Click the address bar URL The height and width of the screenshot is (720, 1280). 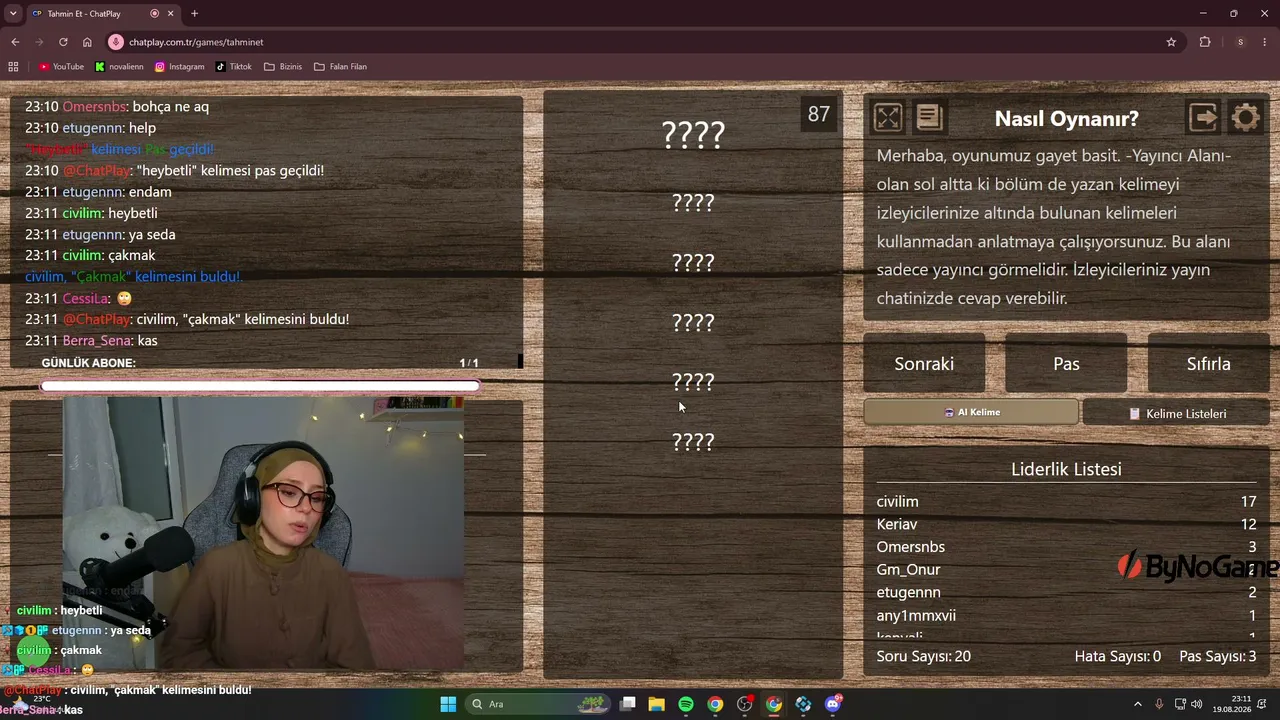tap(196, 42)
